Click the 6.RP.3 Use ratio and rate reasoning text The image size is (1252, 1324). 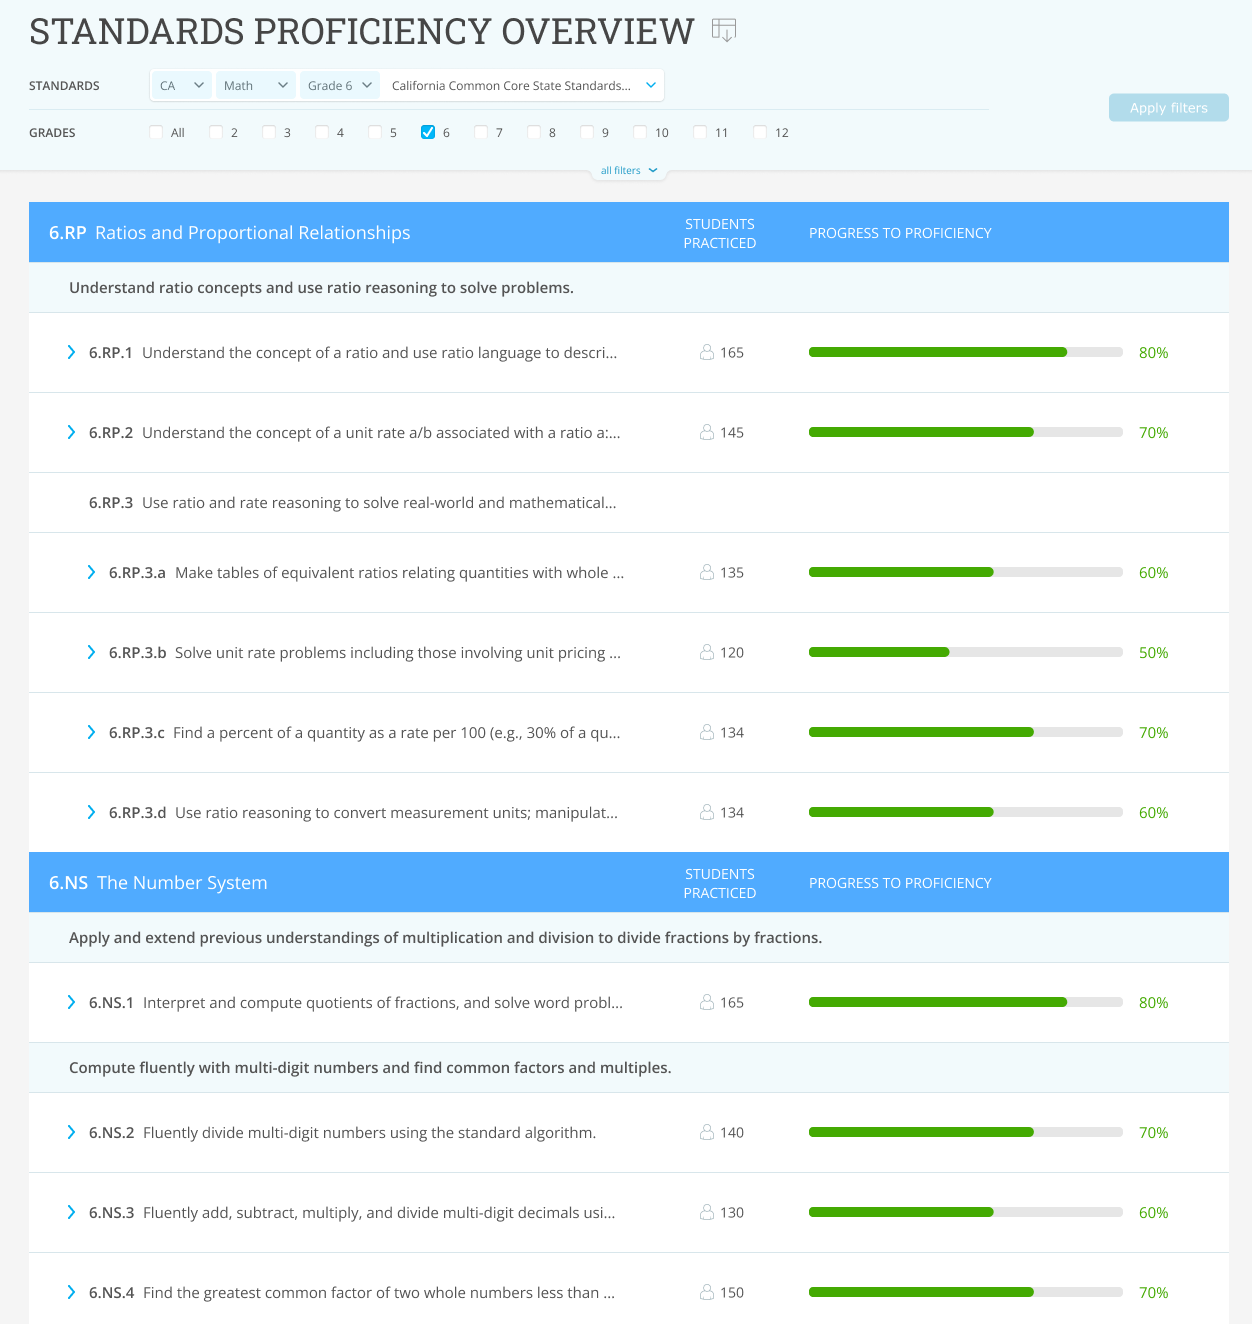(352, 502)
